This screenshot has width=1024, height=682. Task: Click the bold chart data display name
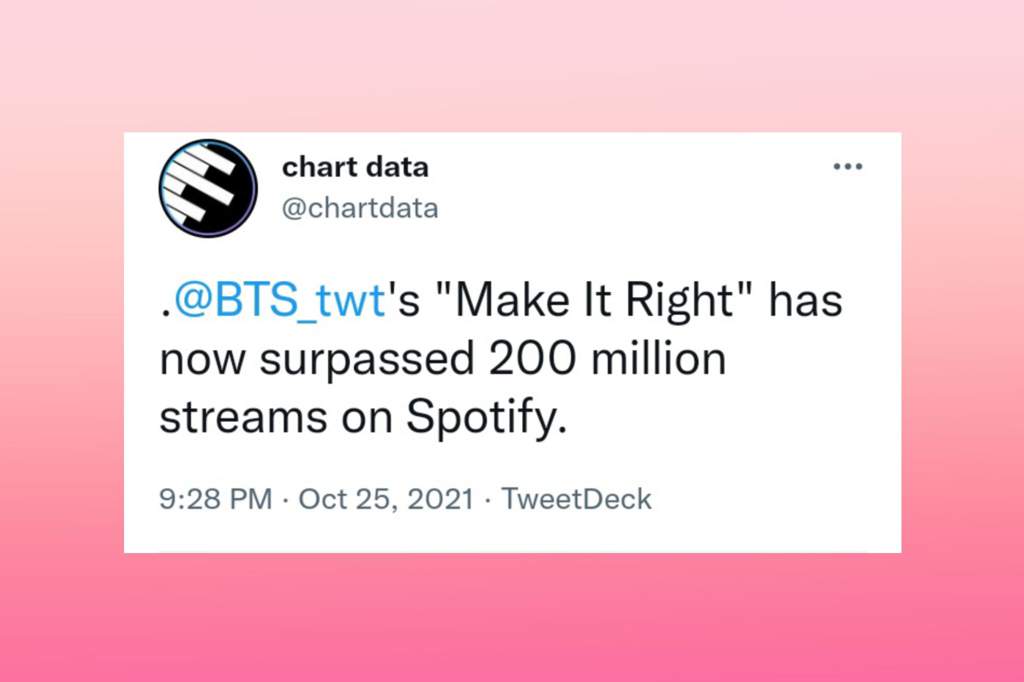(x=355, y=167)
